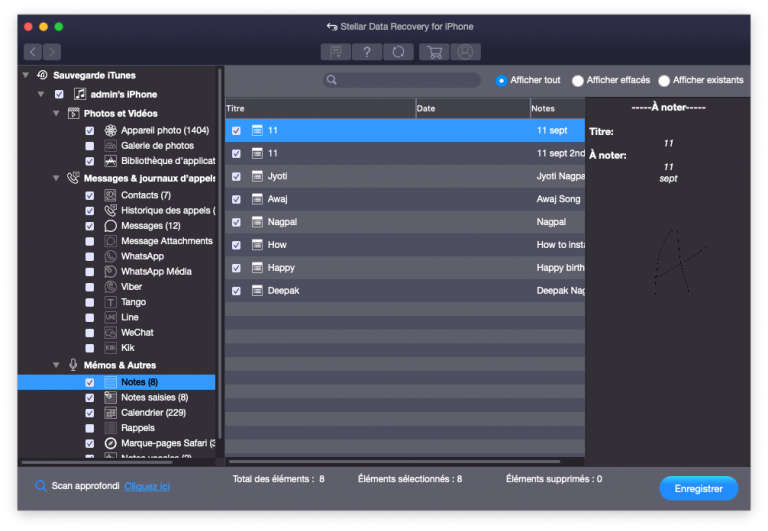Click the Sauvegarde iTunes backup icon
The image size is (768, 531).
point(43,75)
